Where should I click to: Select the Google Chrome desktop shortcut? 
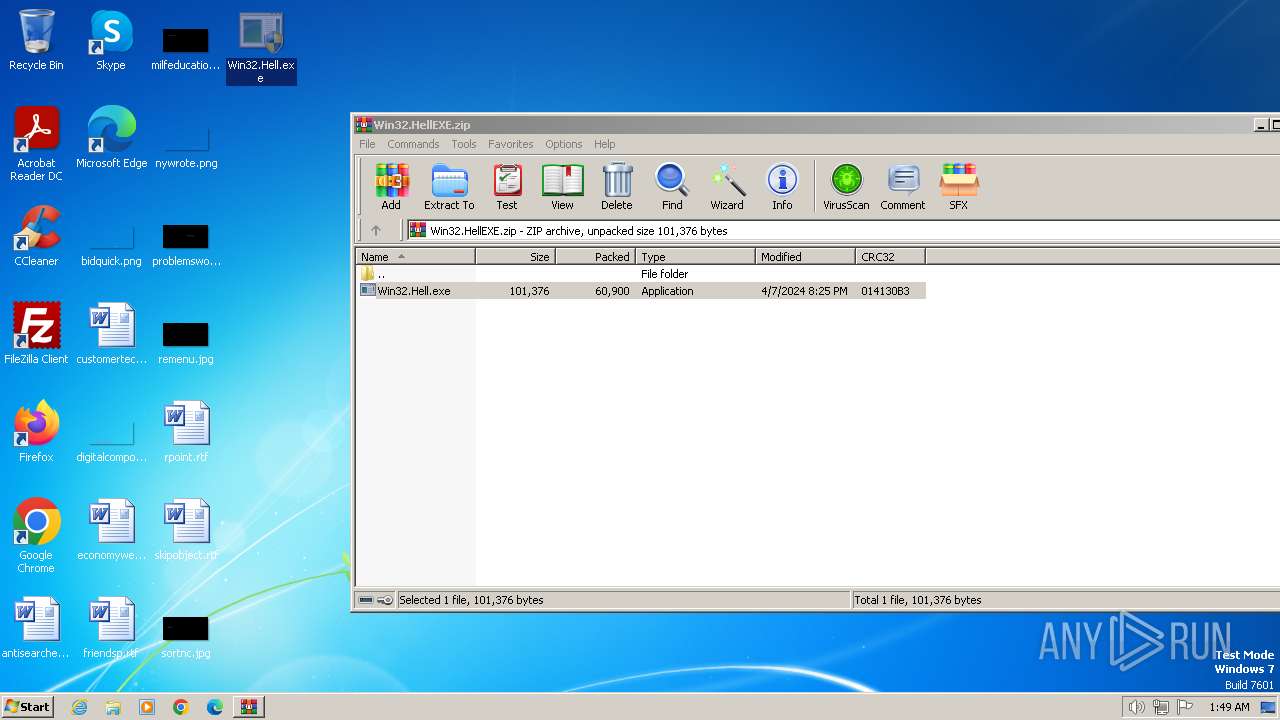(x=36, y=537)
